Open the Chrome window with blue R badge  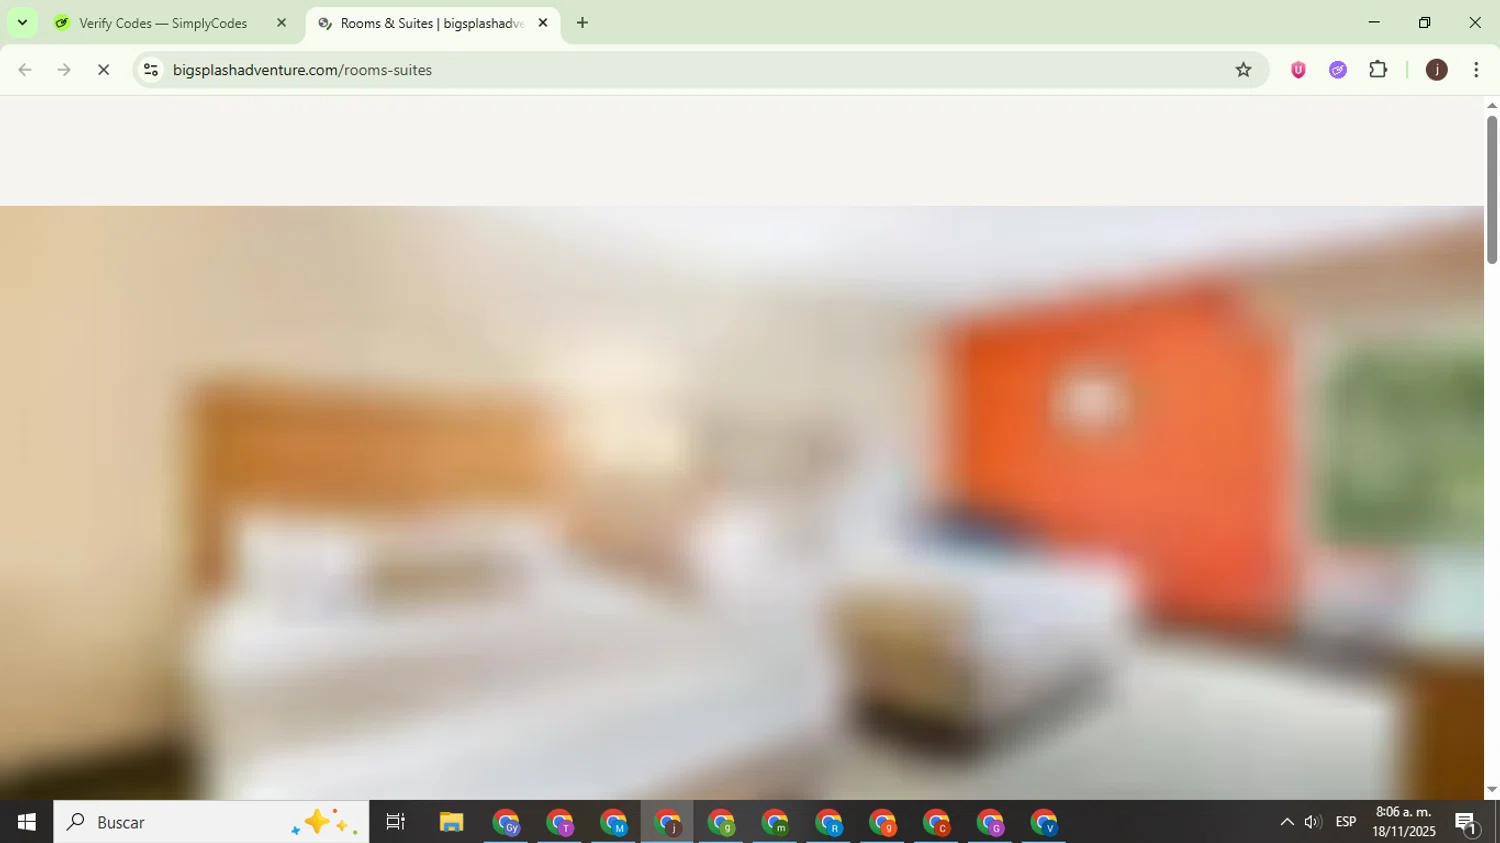(830, 822)
